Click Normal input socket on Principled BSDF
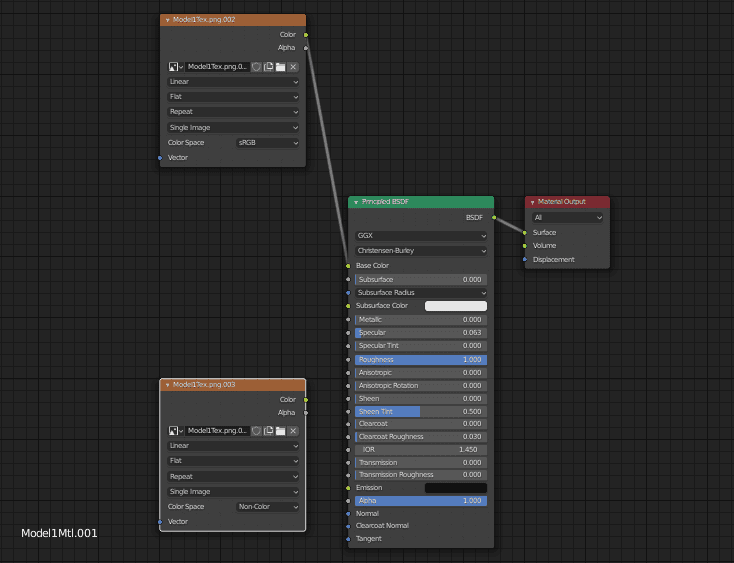This screenshot has height=563, width=734. click(x=348, y=514)
